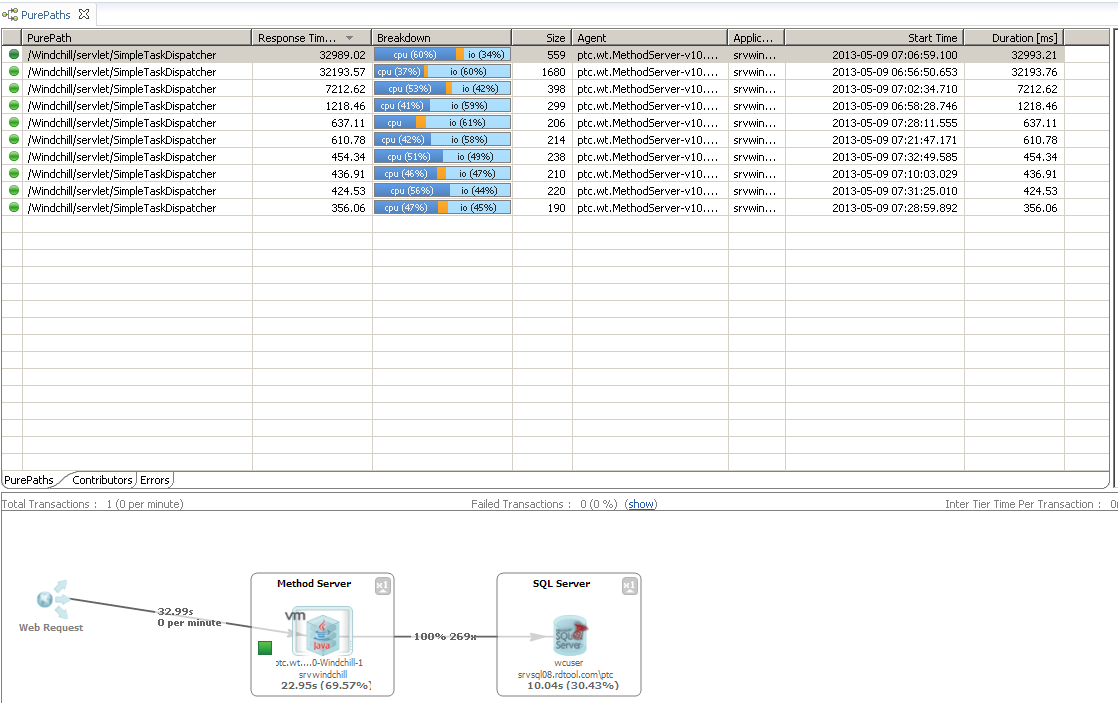Viewport: 1118px width, 703px height.
Task: Select PurePath name in the 637.11 row
Action: pos(122,123)
